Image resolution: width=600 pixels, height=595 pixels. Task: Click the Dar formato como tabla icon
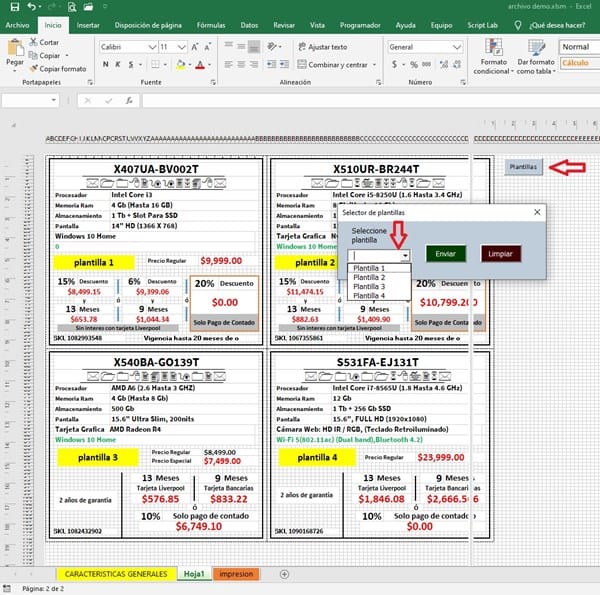[x=536, y=48]
